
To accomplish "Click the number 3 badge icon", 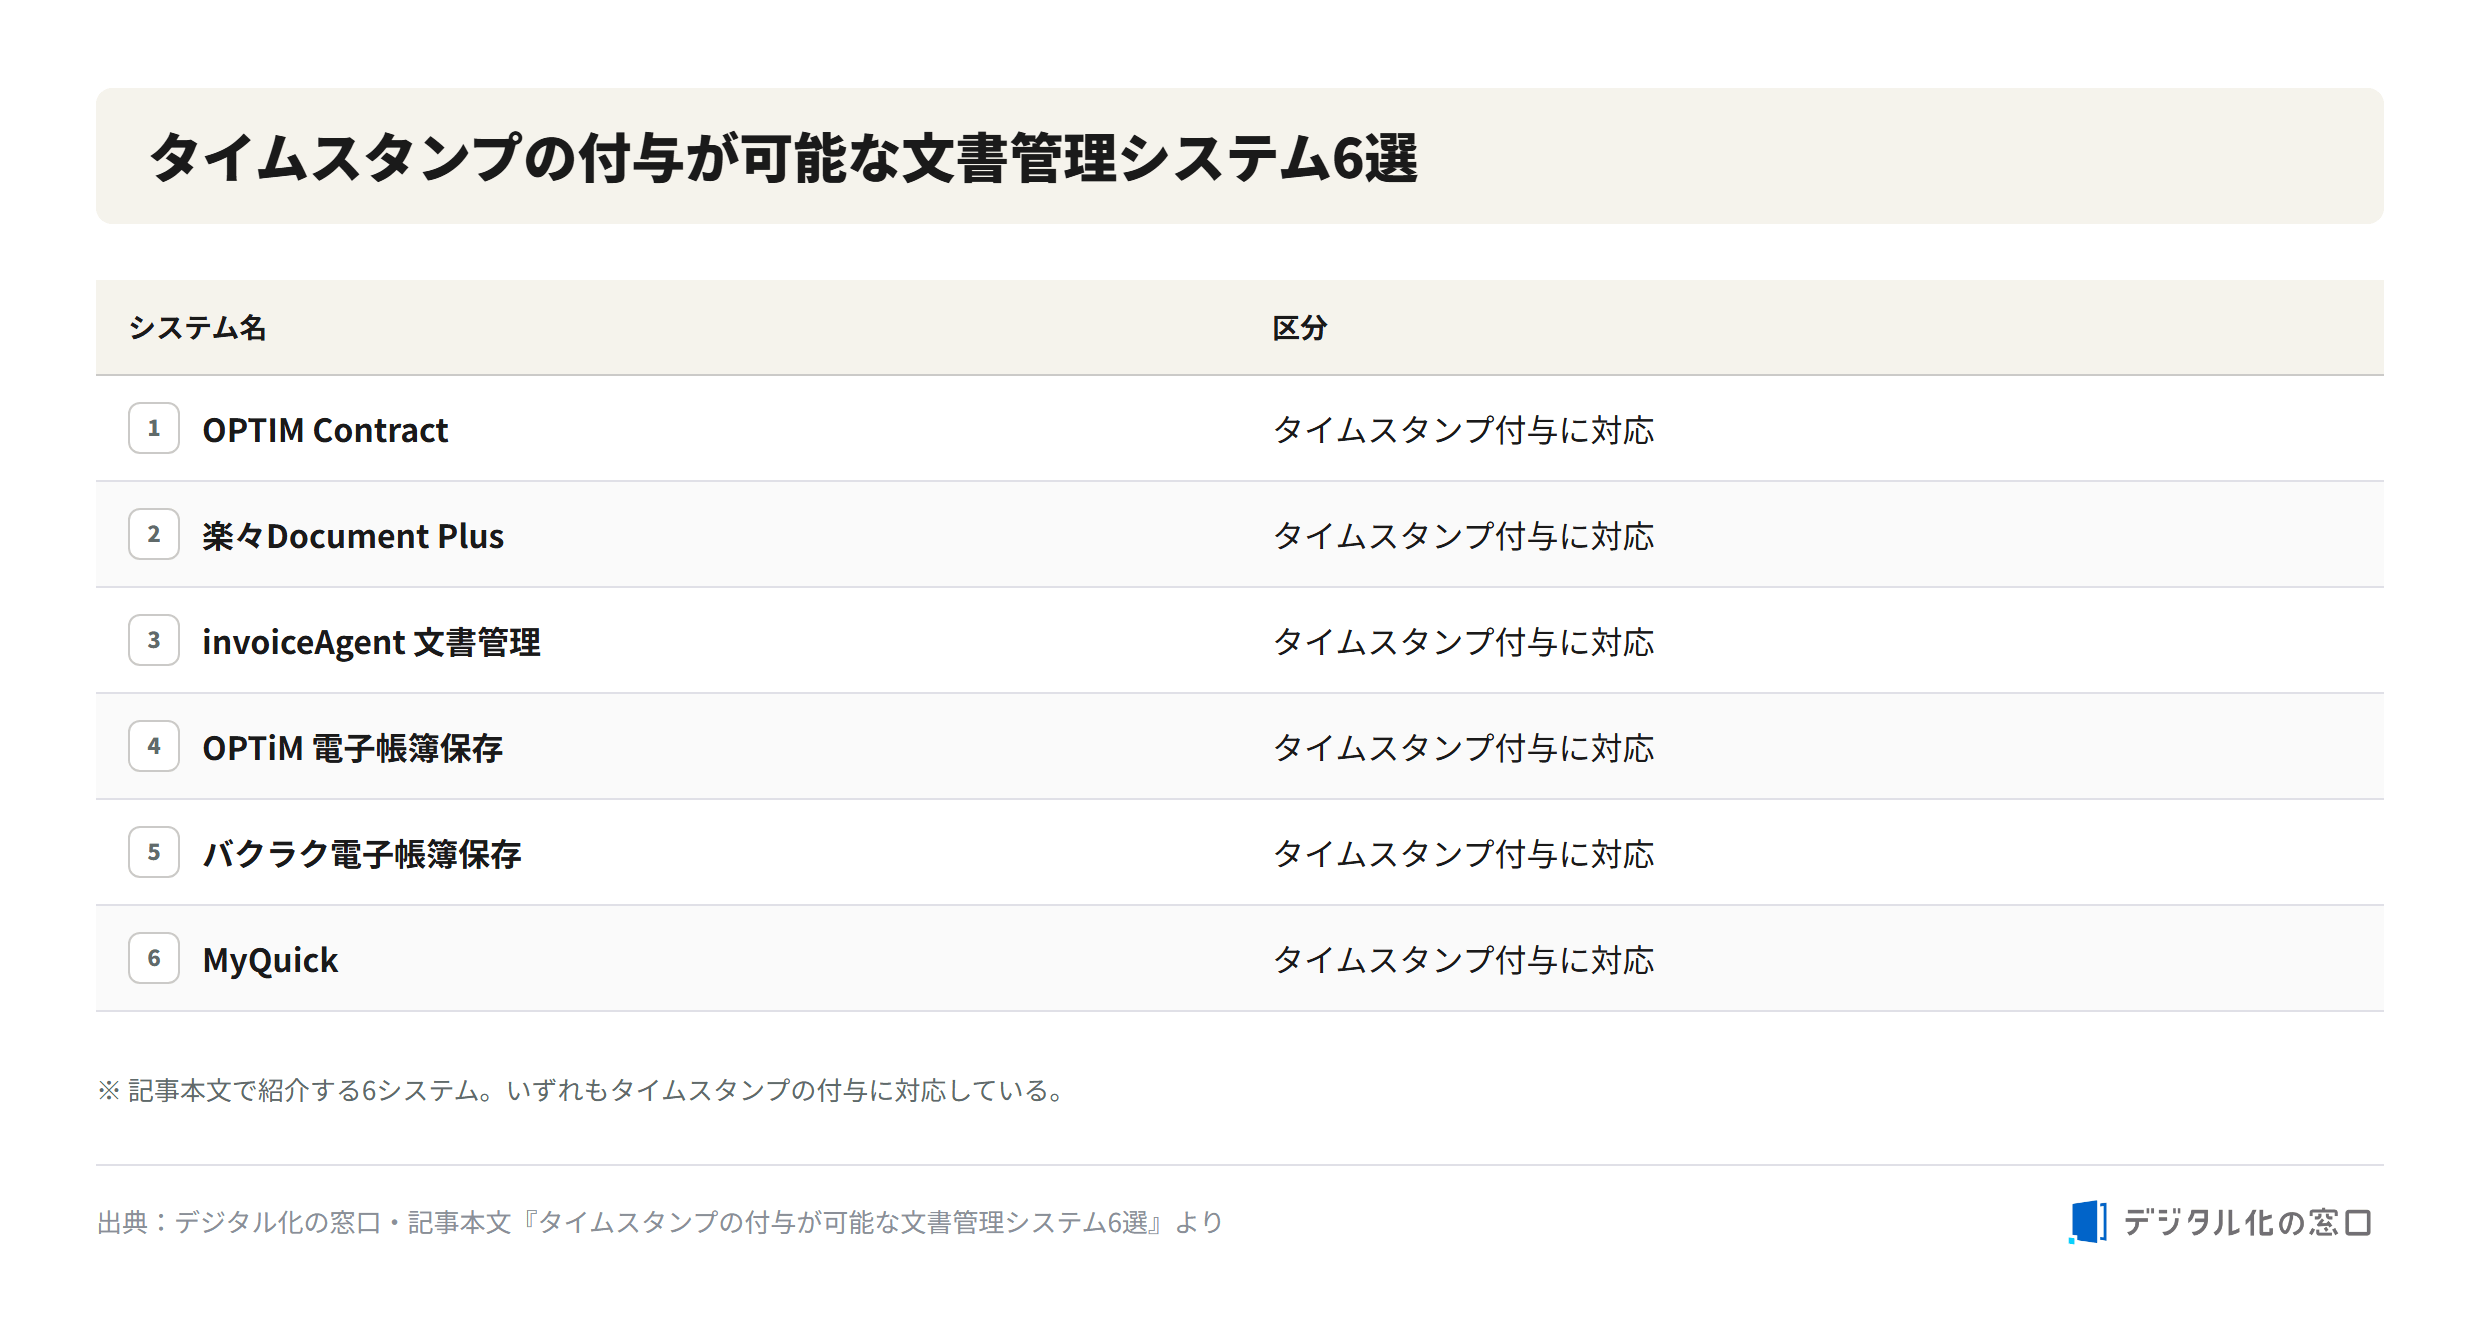I will (x=154, y=640).
